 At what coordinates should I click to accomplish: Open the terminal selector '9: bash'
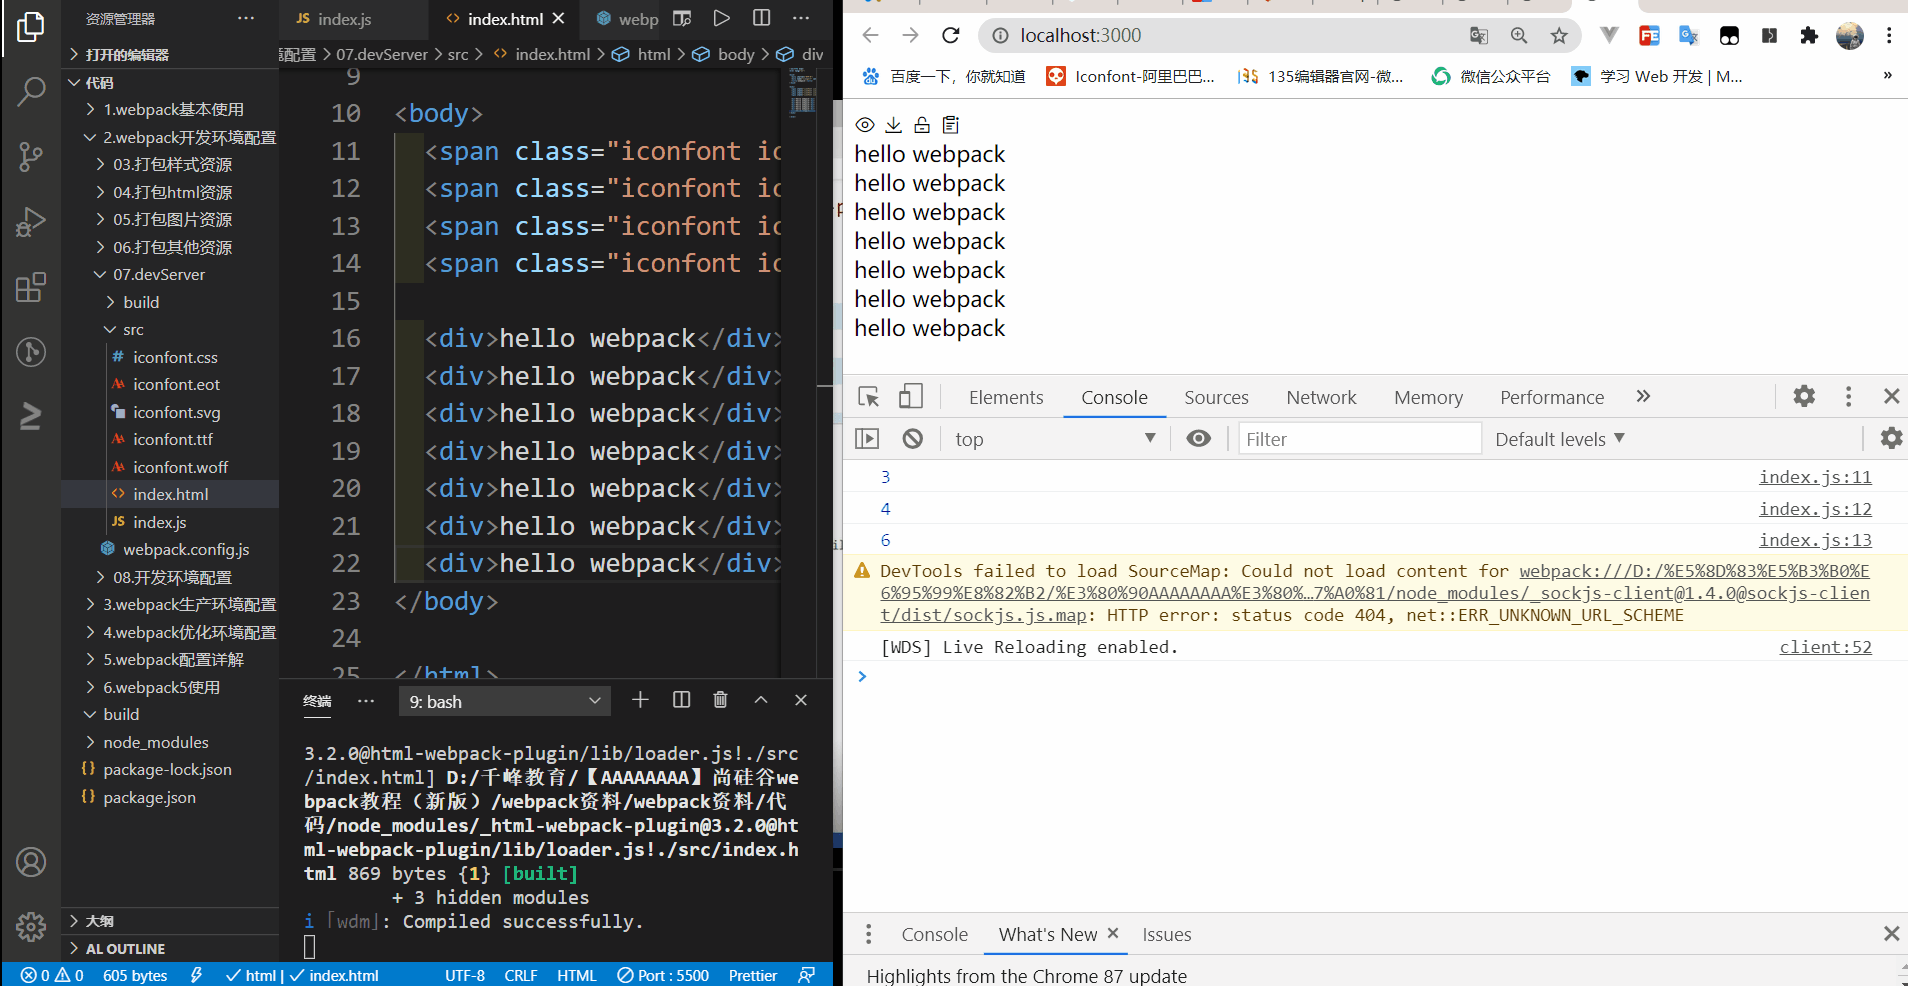pyautogui.click(x=504, y=701)
